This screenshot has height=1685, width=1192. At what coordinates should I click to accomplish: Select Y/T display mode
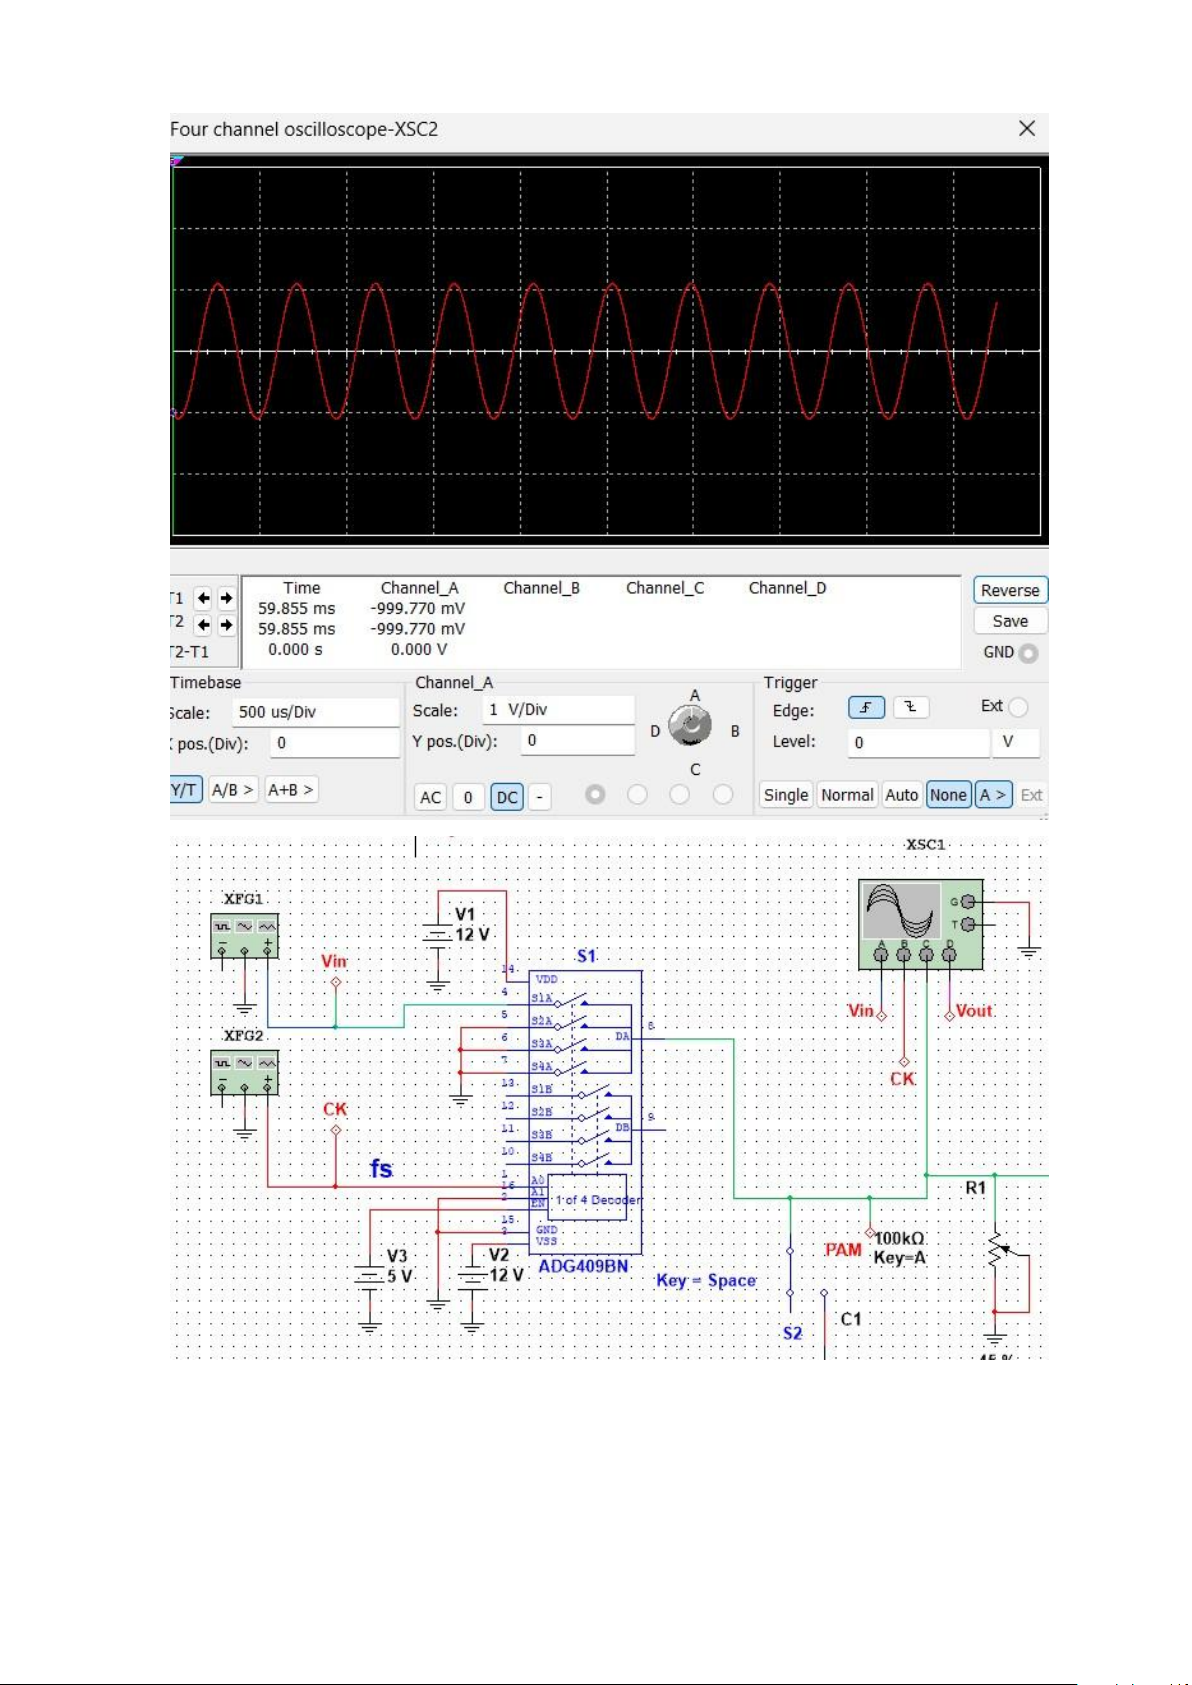pos(185,790)
